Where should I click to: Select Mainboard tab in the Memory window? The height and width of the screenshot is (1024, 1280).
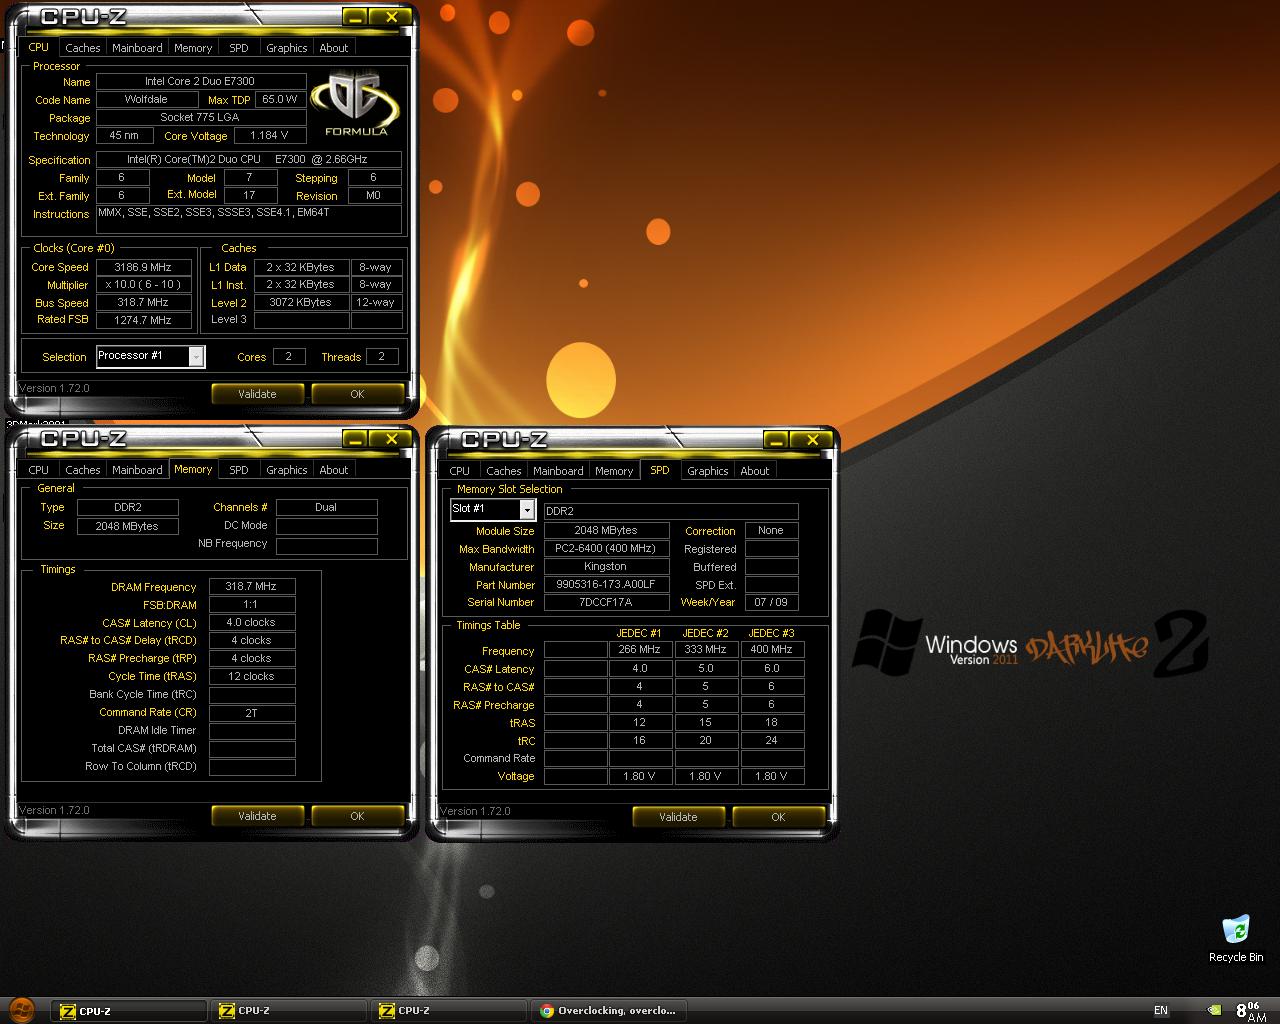click(137, 470)
